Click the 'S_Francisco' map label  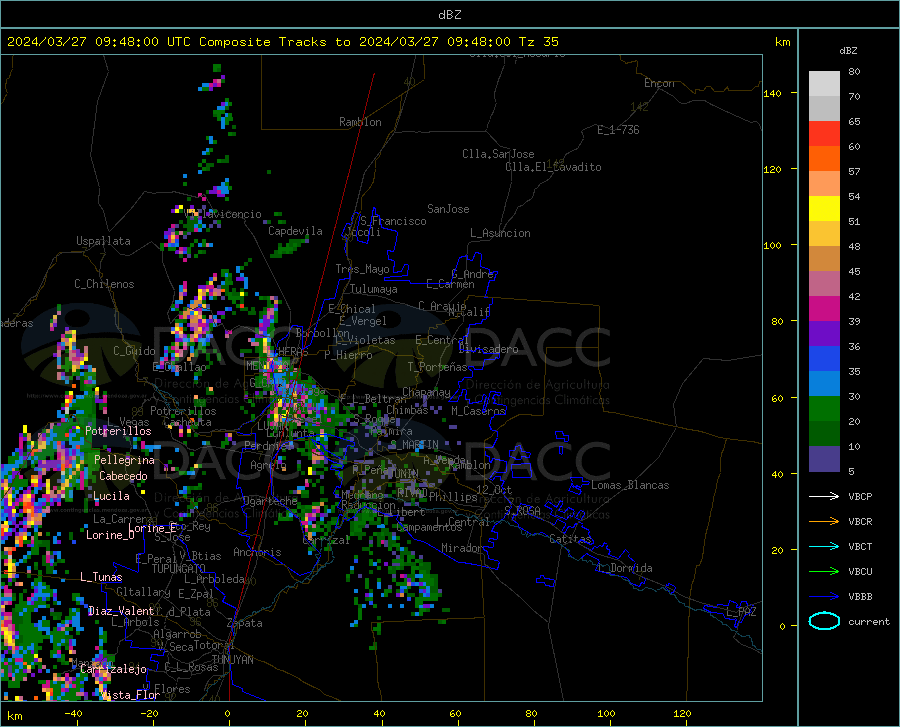coord(393,221)
